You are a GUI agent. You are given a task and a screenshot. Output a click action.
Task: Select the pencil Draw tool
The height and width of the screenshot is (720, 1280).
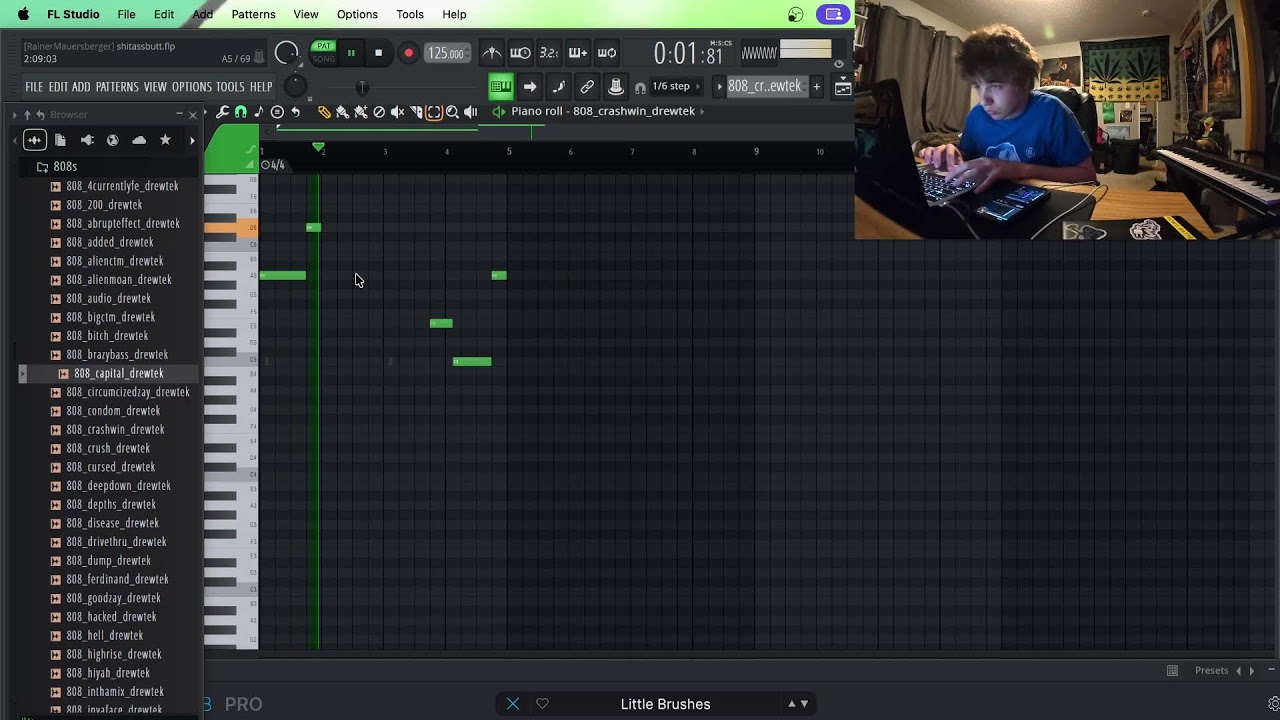click(324, 112)
